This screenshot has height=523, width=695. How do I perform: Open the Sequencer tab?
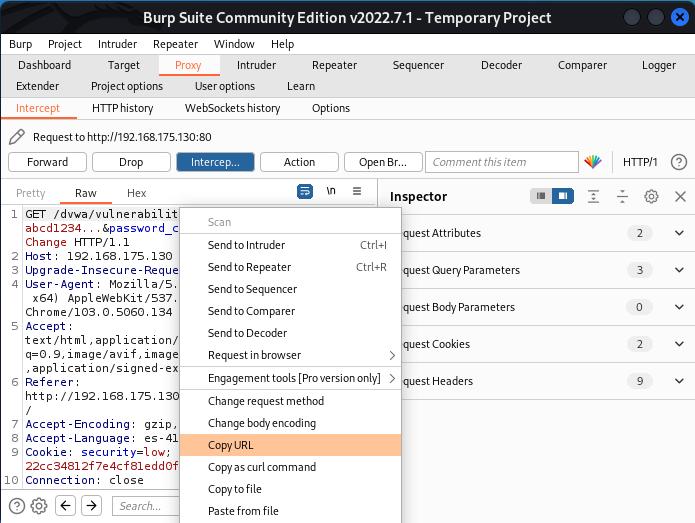[x=418, y=65]
